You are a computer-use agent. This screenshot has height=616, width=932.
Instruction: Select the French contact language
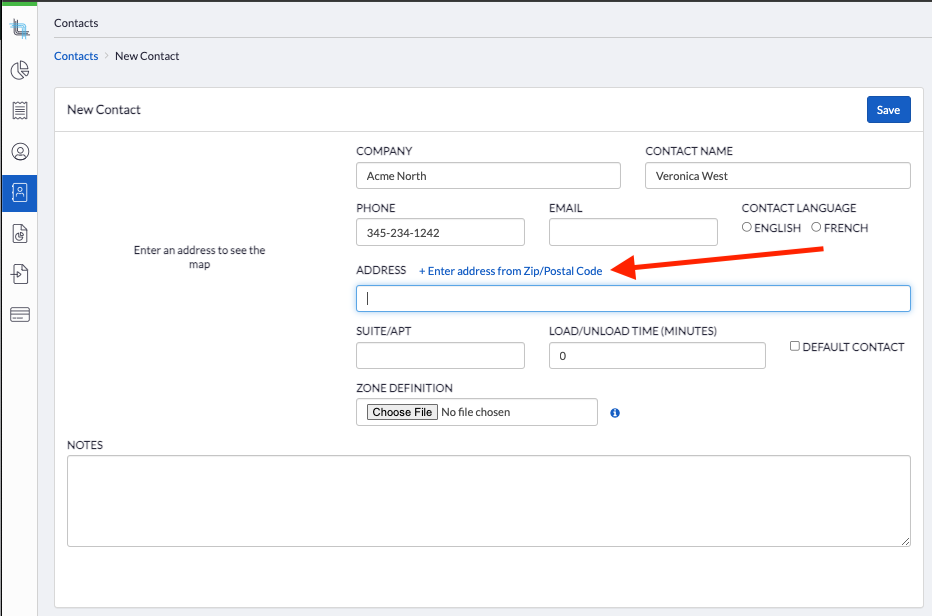(816, 227)
